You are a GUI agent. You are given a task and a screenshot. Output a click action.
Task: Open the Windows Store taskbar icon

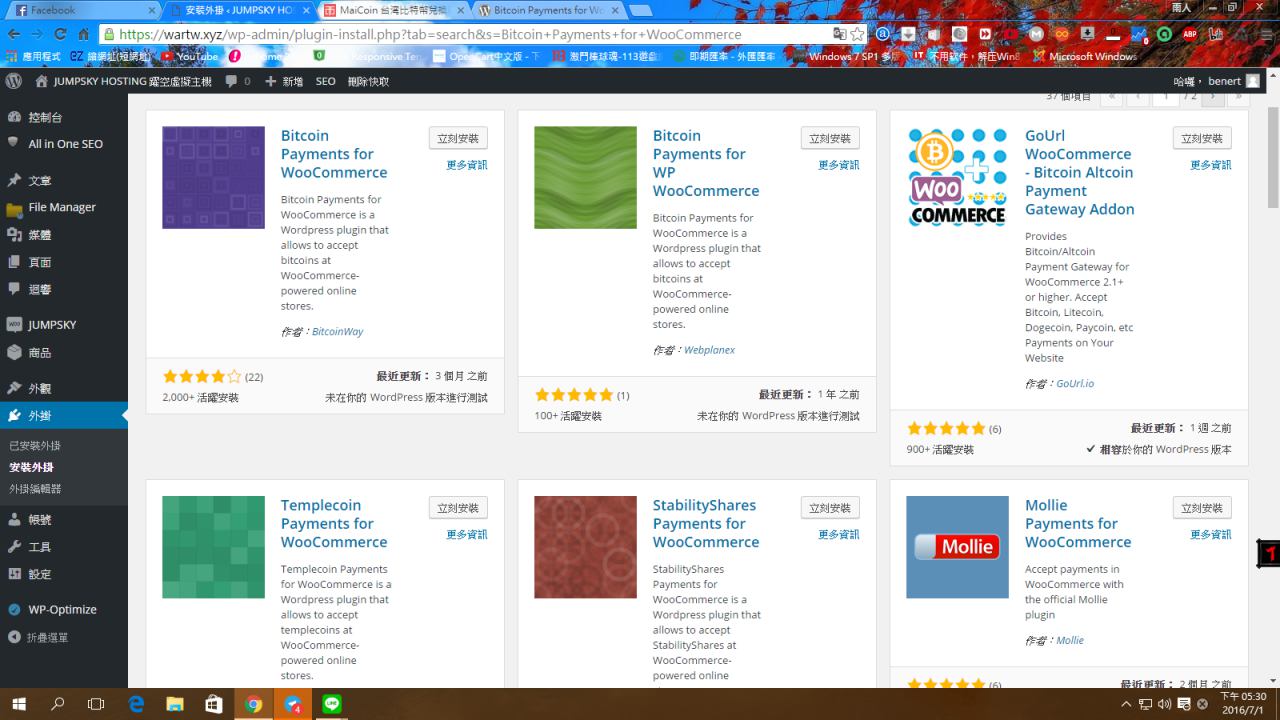coord(214,704)
